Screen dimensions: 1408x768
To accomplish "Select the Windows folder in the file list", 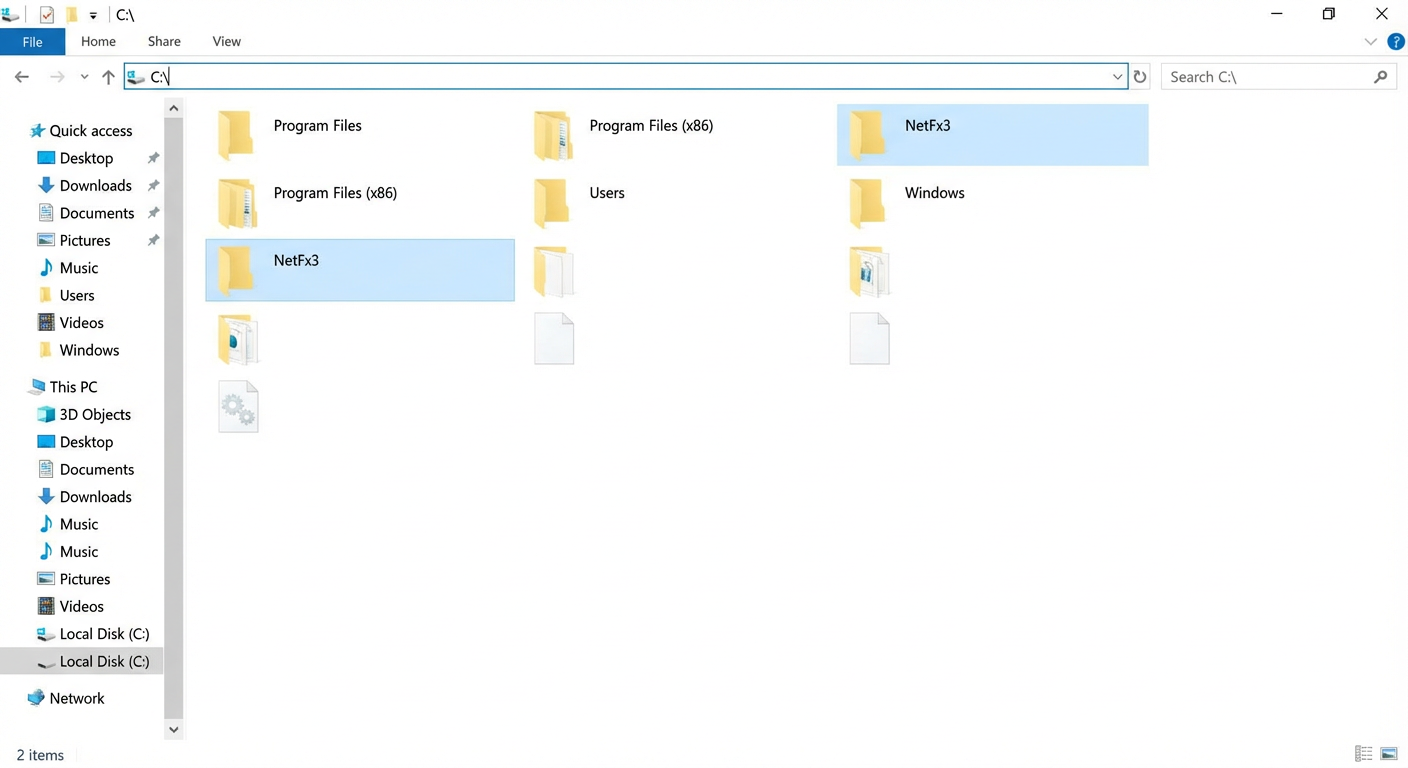I will 933,192.
